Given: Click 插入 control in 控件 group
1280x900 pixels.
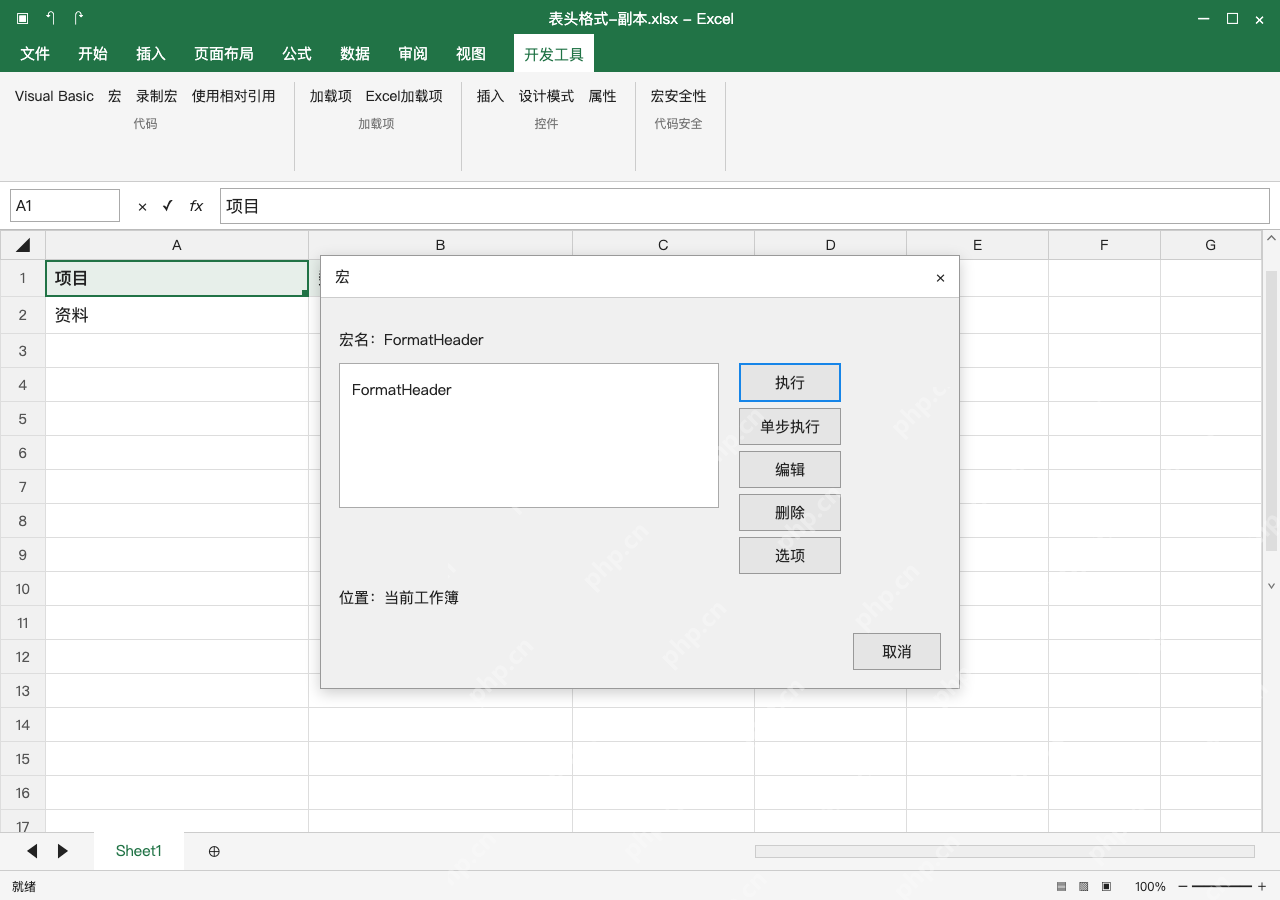Looking at the screenshot, I should click(x=490, y=96).
